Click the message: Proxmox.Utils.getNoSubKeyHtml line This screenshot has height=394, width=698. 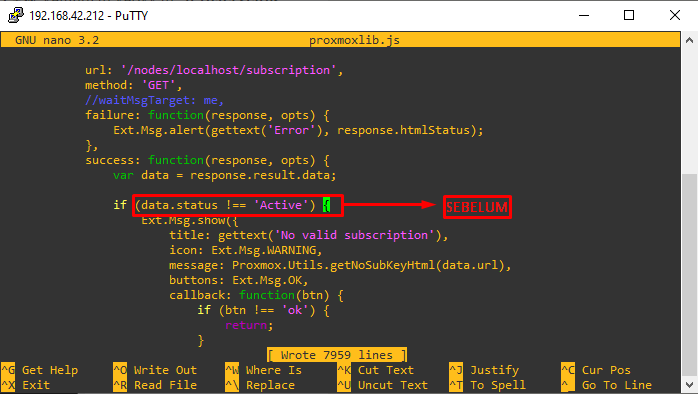340,265
